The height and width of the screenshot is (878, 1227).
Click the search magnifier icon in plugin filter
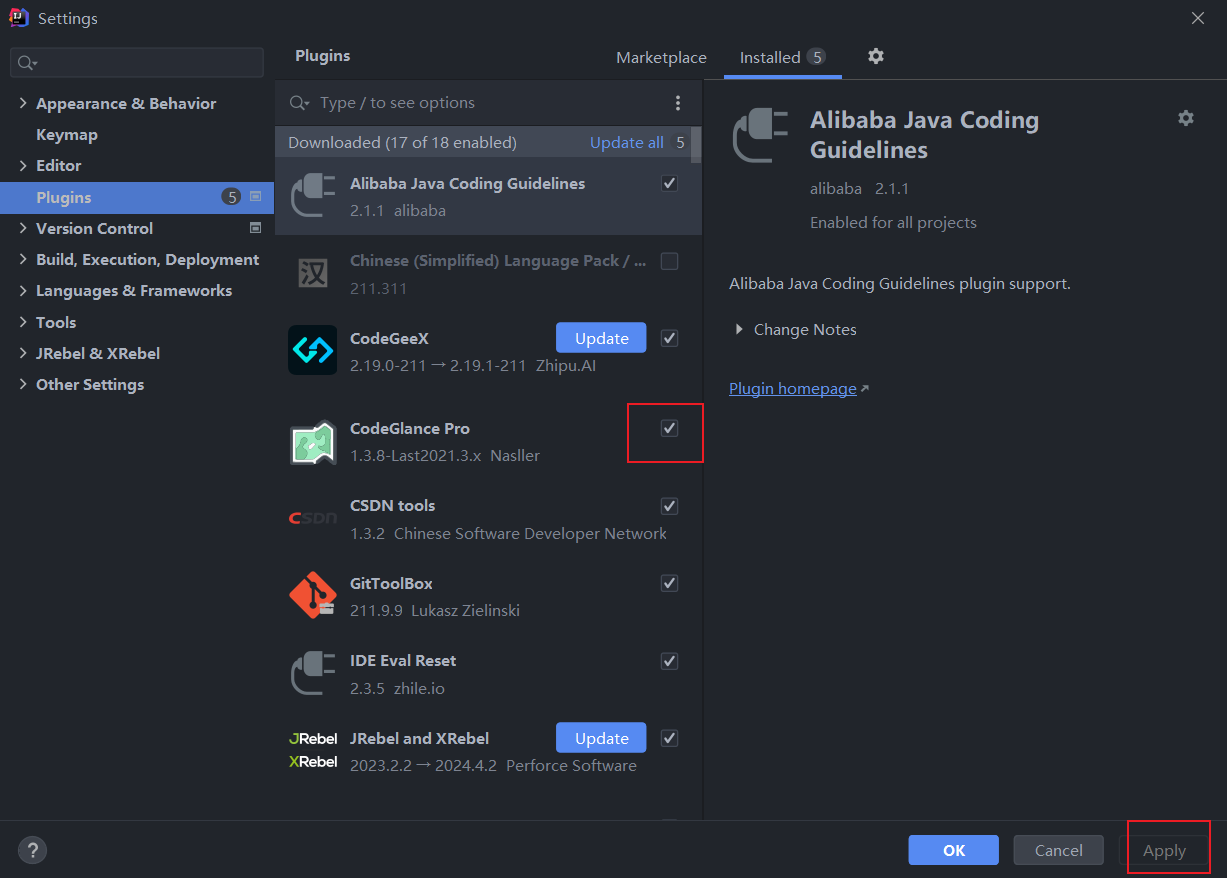299,103
